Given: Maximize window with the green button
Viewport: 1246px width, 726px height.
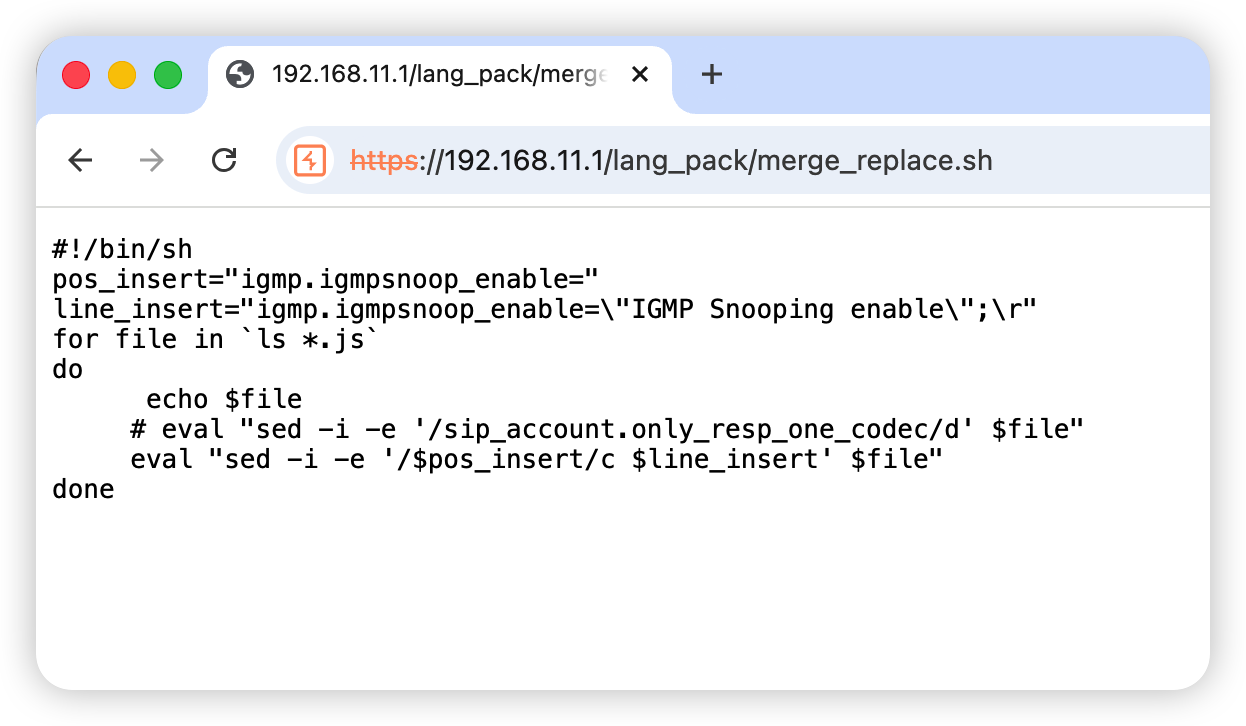Looking at the screenshot, I should click(168, 75).
